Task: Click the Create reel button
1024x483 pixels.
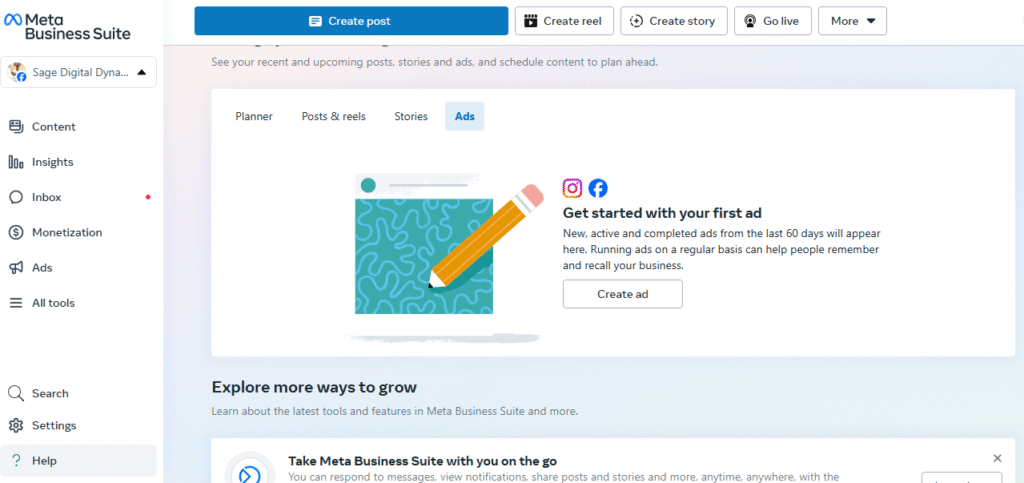Action: 564,21
